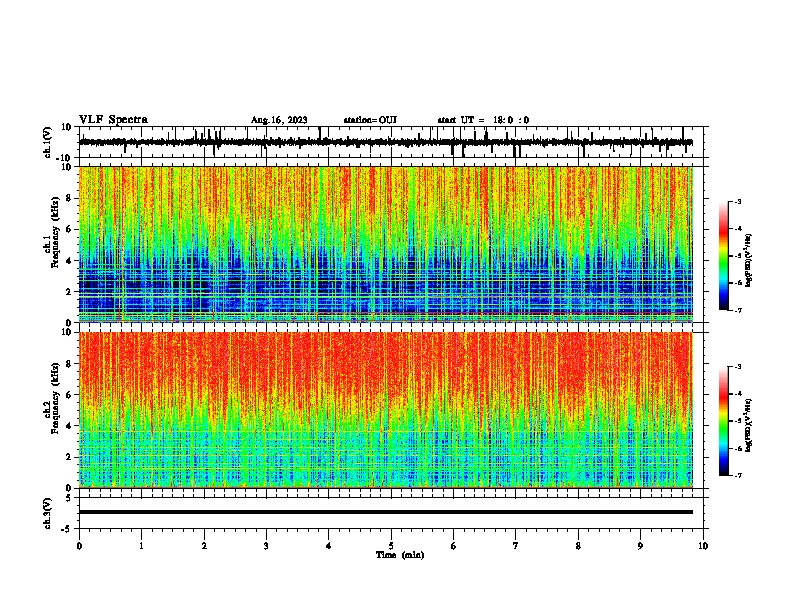
Task: Click the "-5" tick on ch.3(V) axis
Action: click(67, 529)
